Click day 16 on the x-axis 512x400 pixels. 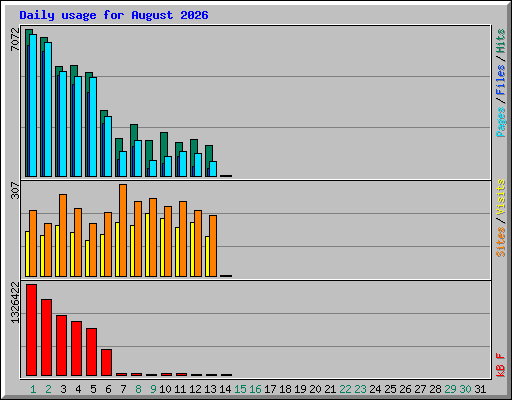click(x=255, y=389)
